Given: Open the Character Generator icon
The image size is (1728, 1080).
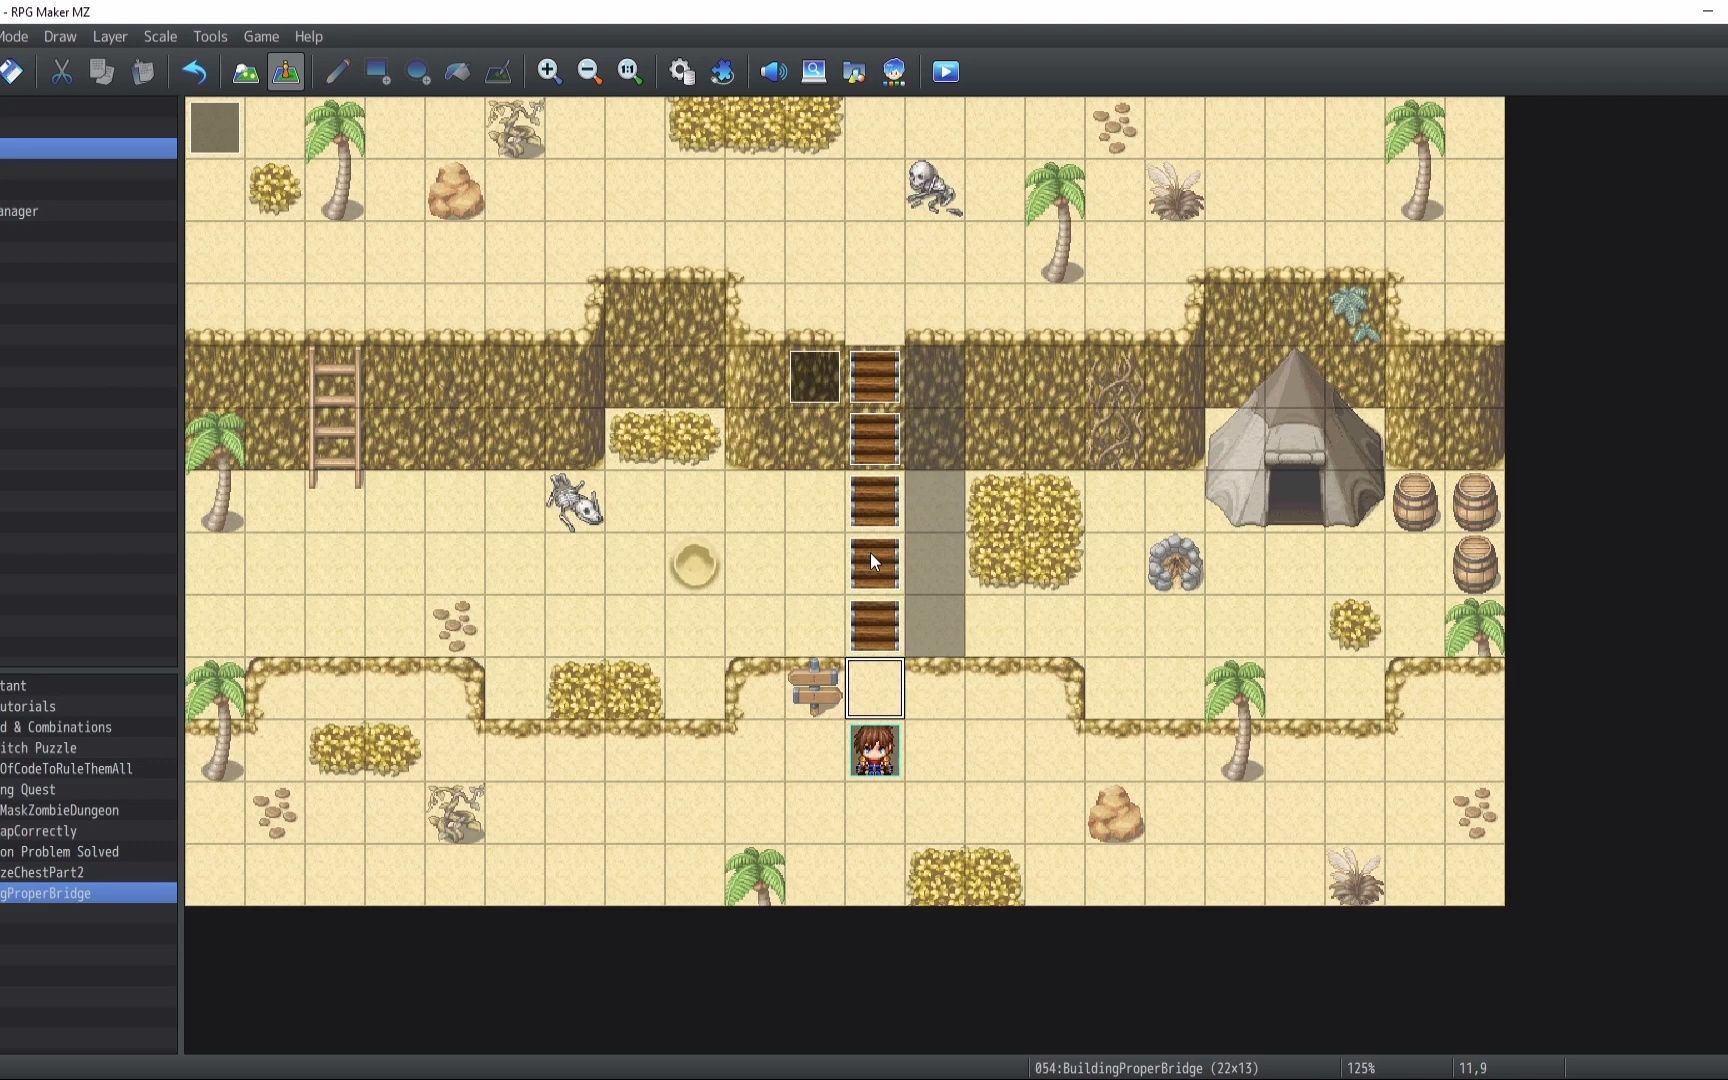Looking at the screenshot, I should pyautogui.click(x=894, y=72).
